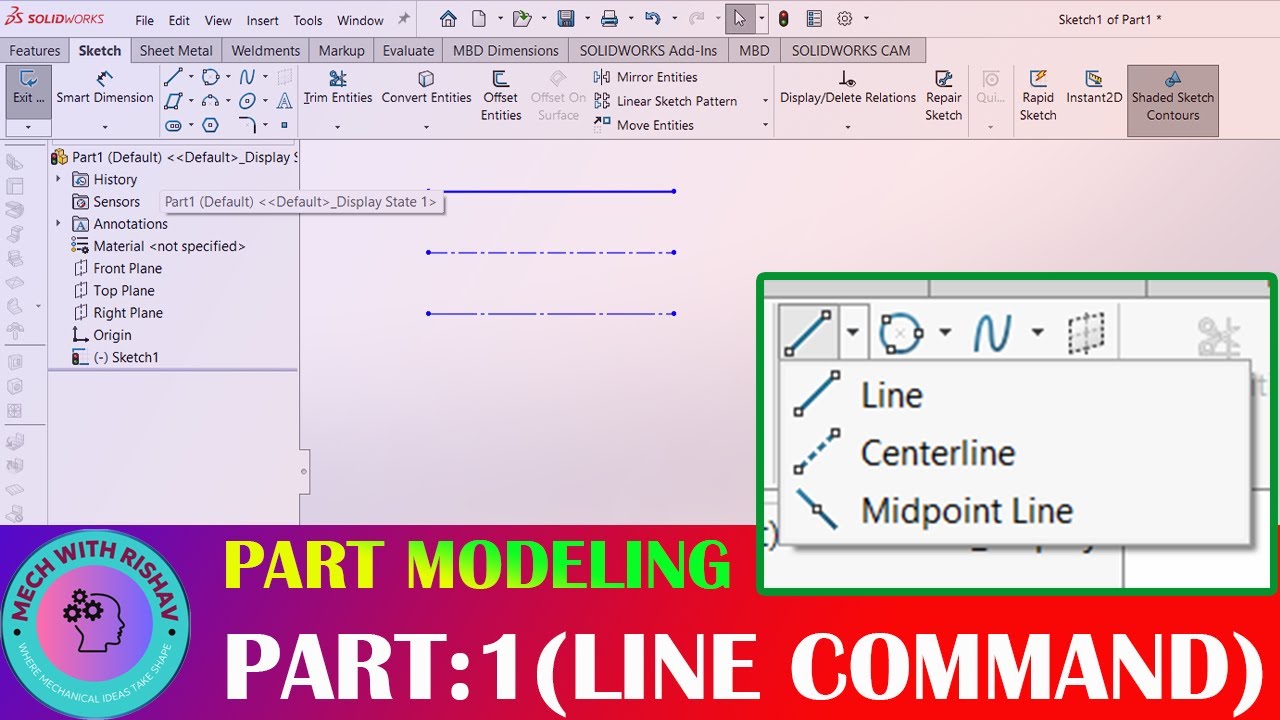Activate Trim Entities

click(338, 88)
